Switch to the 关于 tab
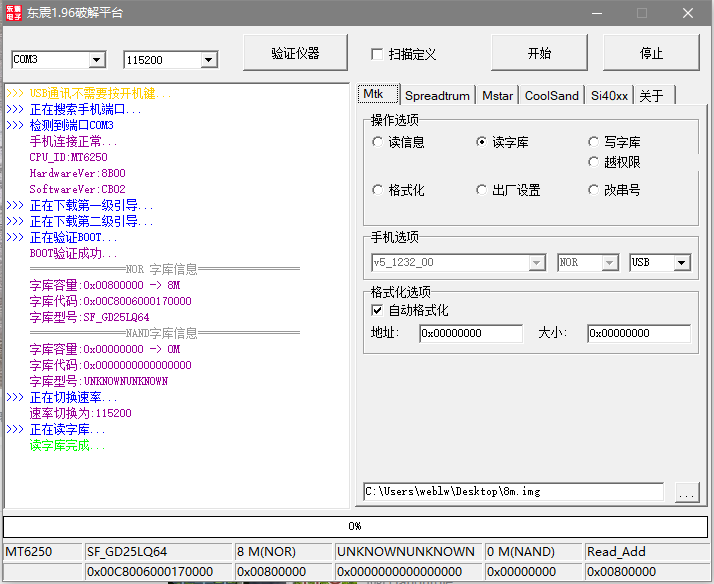 pyautogui.click(x=651, y=96)
